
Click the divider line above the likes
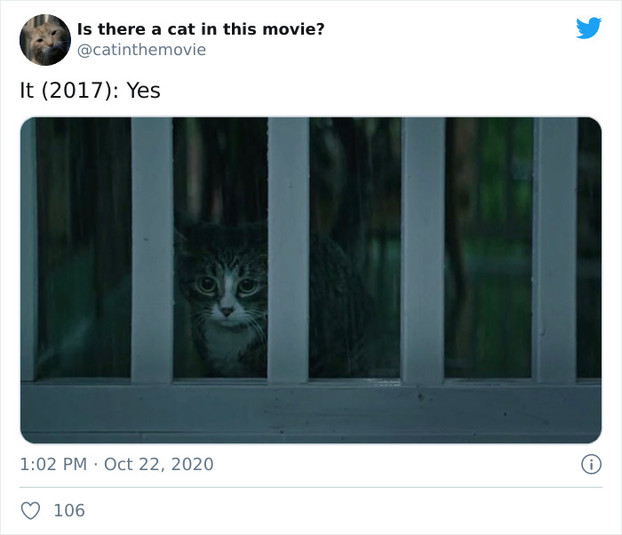[311, 487]
